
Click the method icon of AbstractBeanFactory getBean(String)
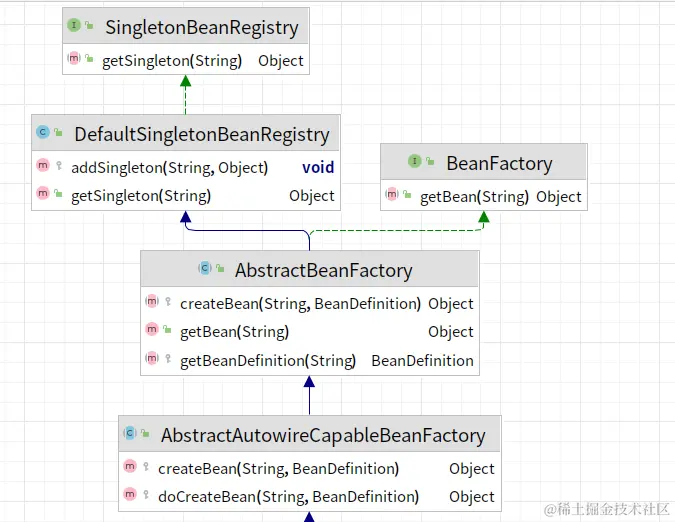pos(152,329)
